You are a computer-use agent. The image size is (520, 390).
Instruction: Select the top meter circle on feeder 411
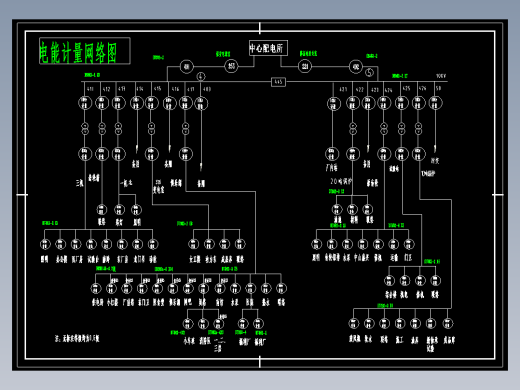(85, 103)
